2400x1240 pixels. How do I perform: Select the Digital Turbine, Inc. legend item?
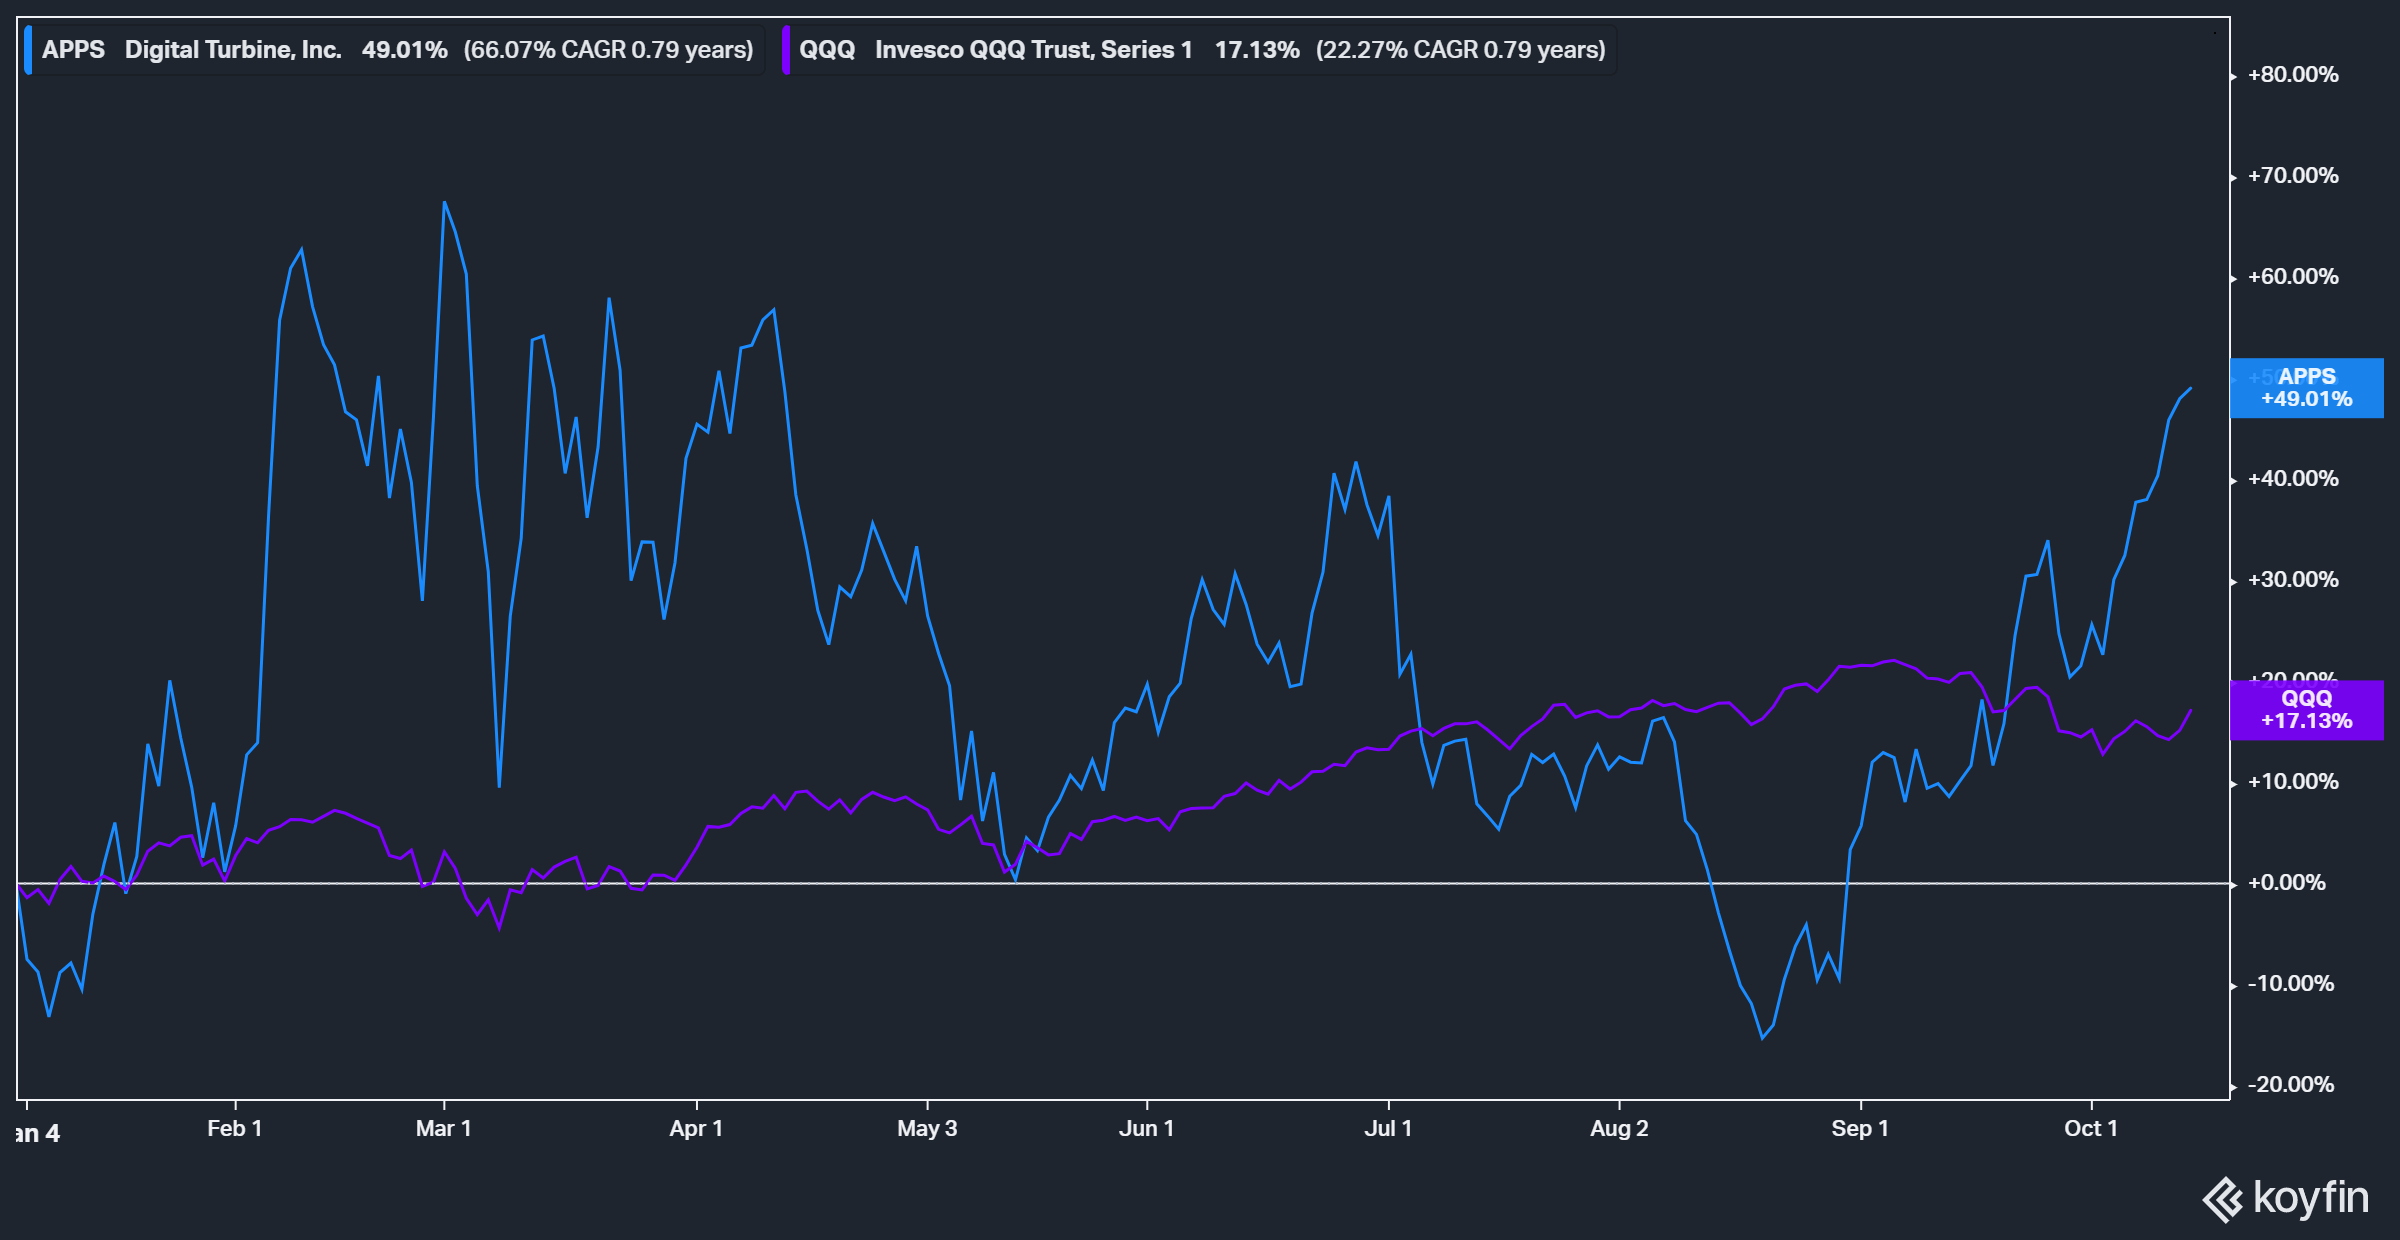coord(230,48)
